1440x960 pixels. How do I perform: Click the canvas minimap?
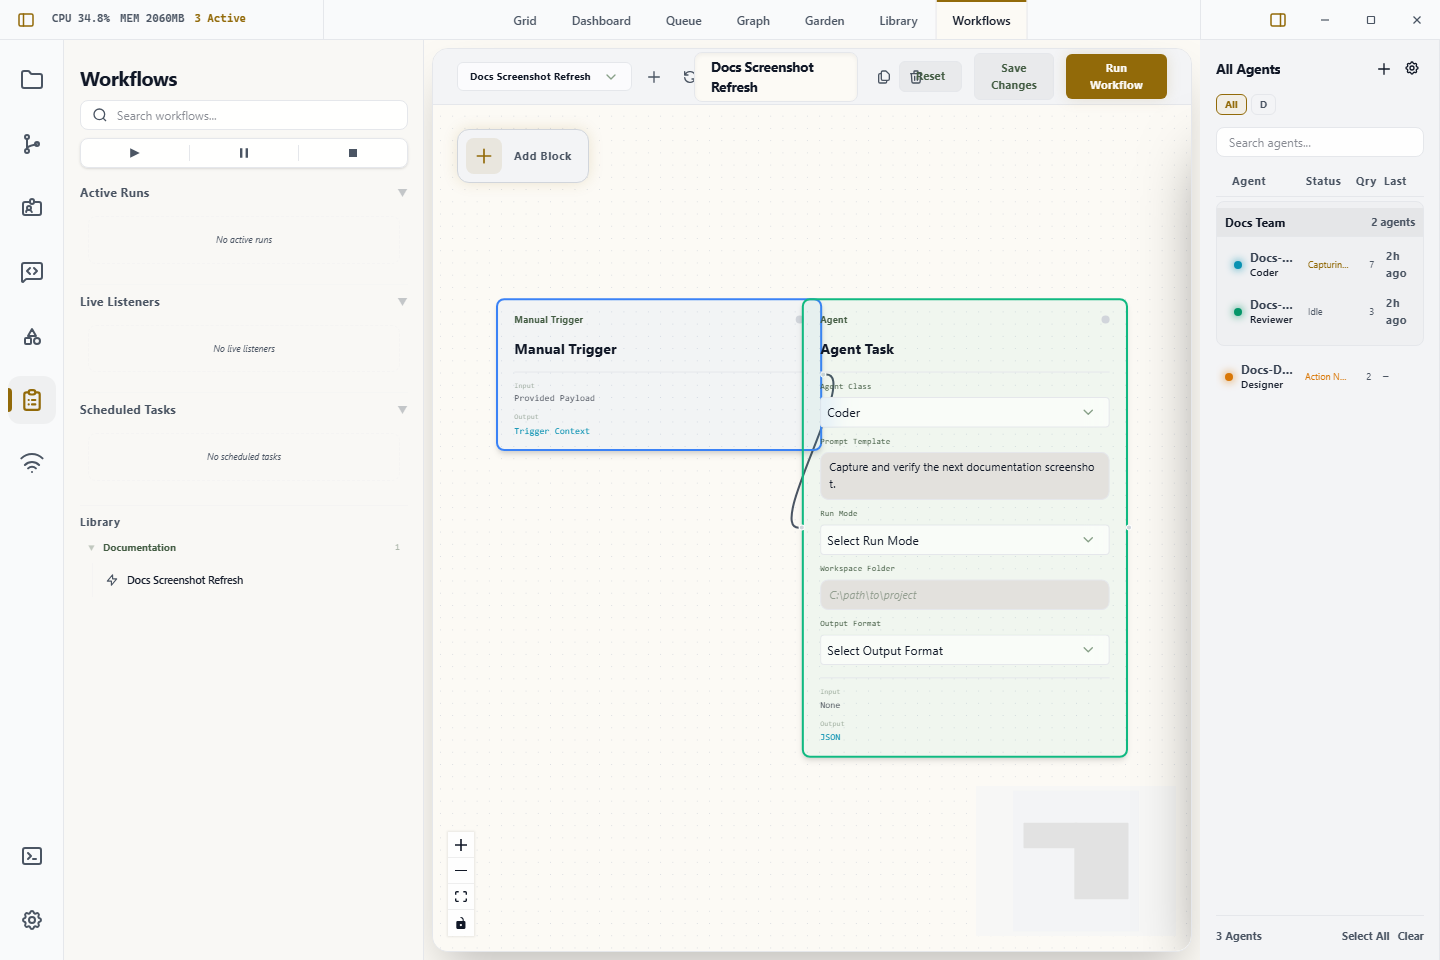tap(1076, 861)
